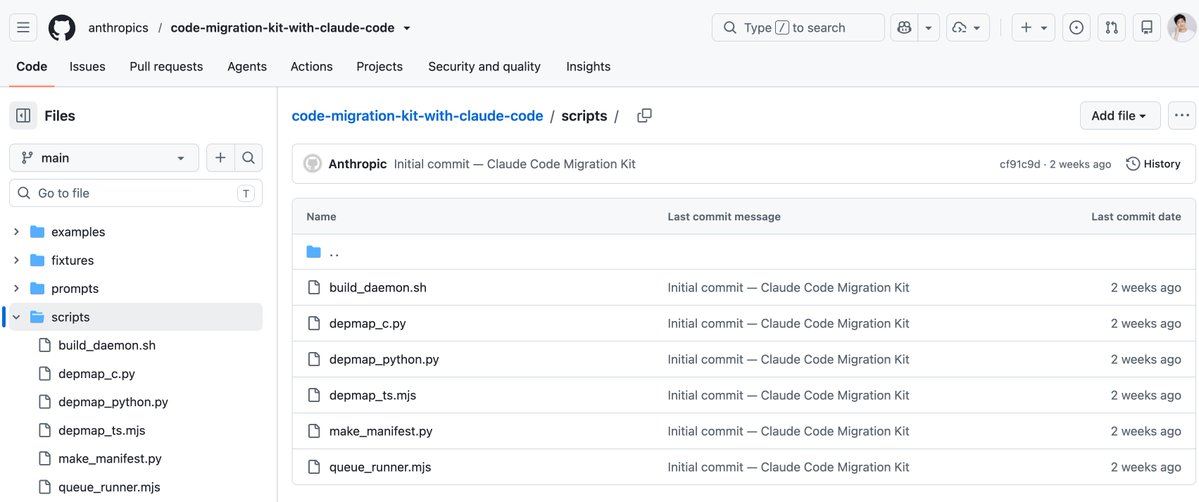
Task: Switch to the Pull requests tab
Action: (x=166, y=67)
